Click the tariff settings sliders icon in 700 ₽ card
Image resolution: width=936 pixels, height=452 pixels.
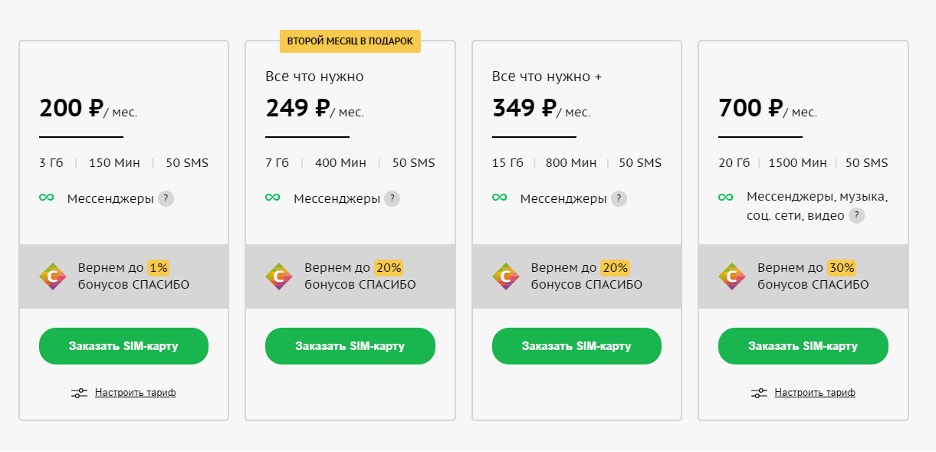click(x=759, y=393)
